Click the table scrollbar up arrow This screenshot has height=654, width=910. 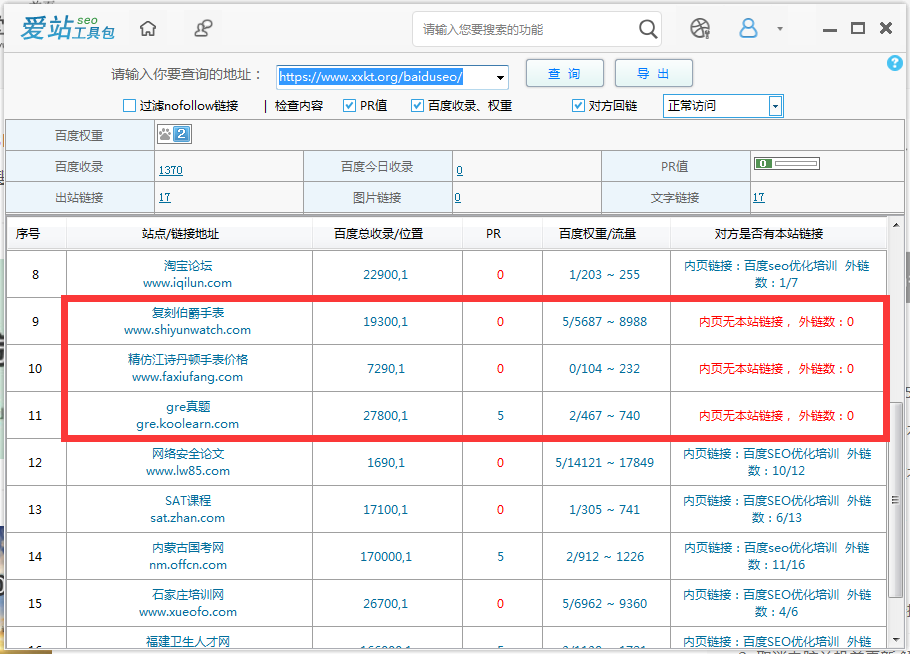[x=895, y=225]
